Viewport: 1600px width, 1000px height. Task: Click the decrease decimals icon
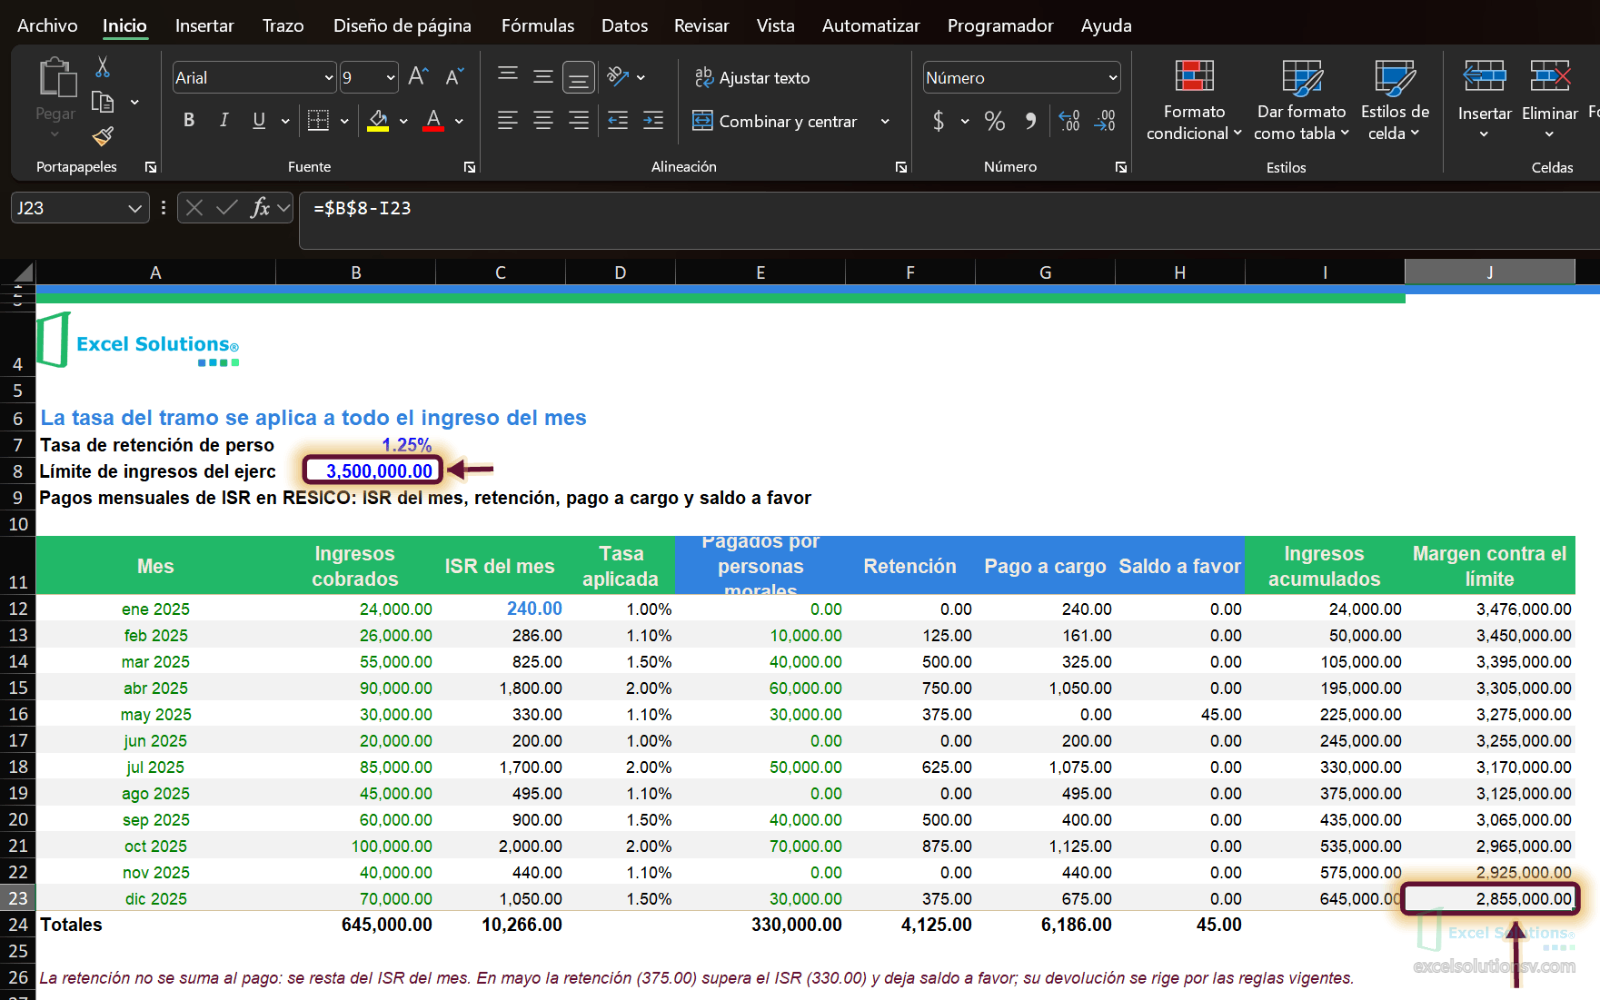tap(1105, 121)
